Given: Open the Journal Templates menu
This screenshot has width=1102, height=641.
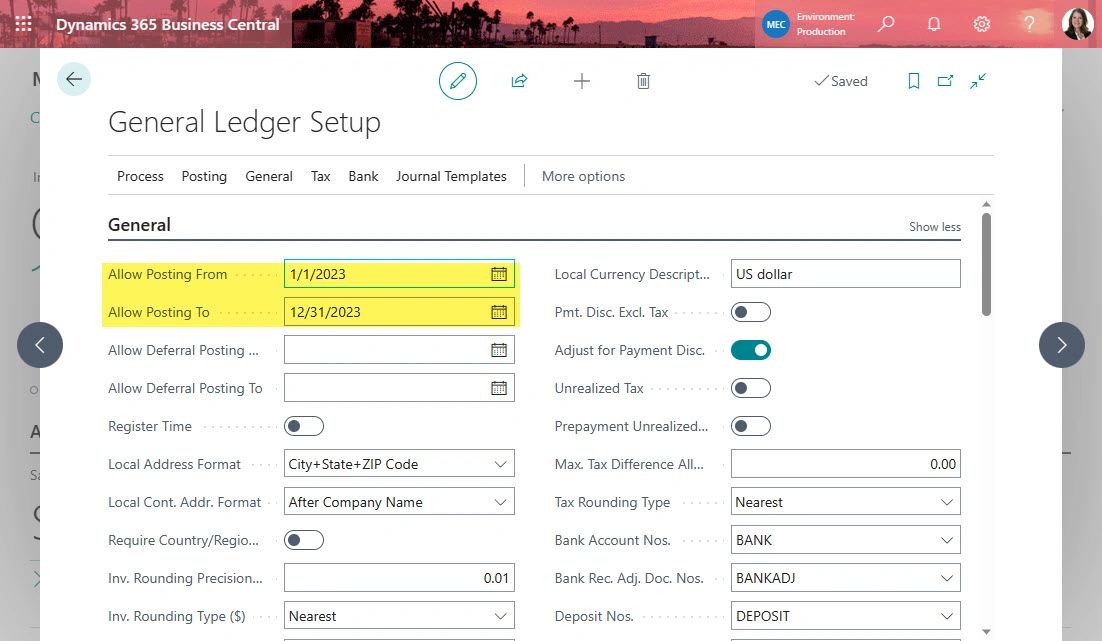Looking at the screenshot, I should 451,176.
